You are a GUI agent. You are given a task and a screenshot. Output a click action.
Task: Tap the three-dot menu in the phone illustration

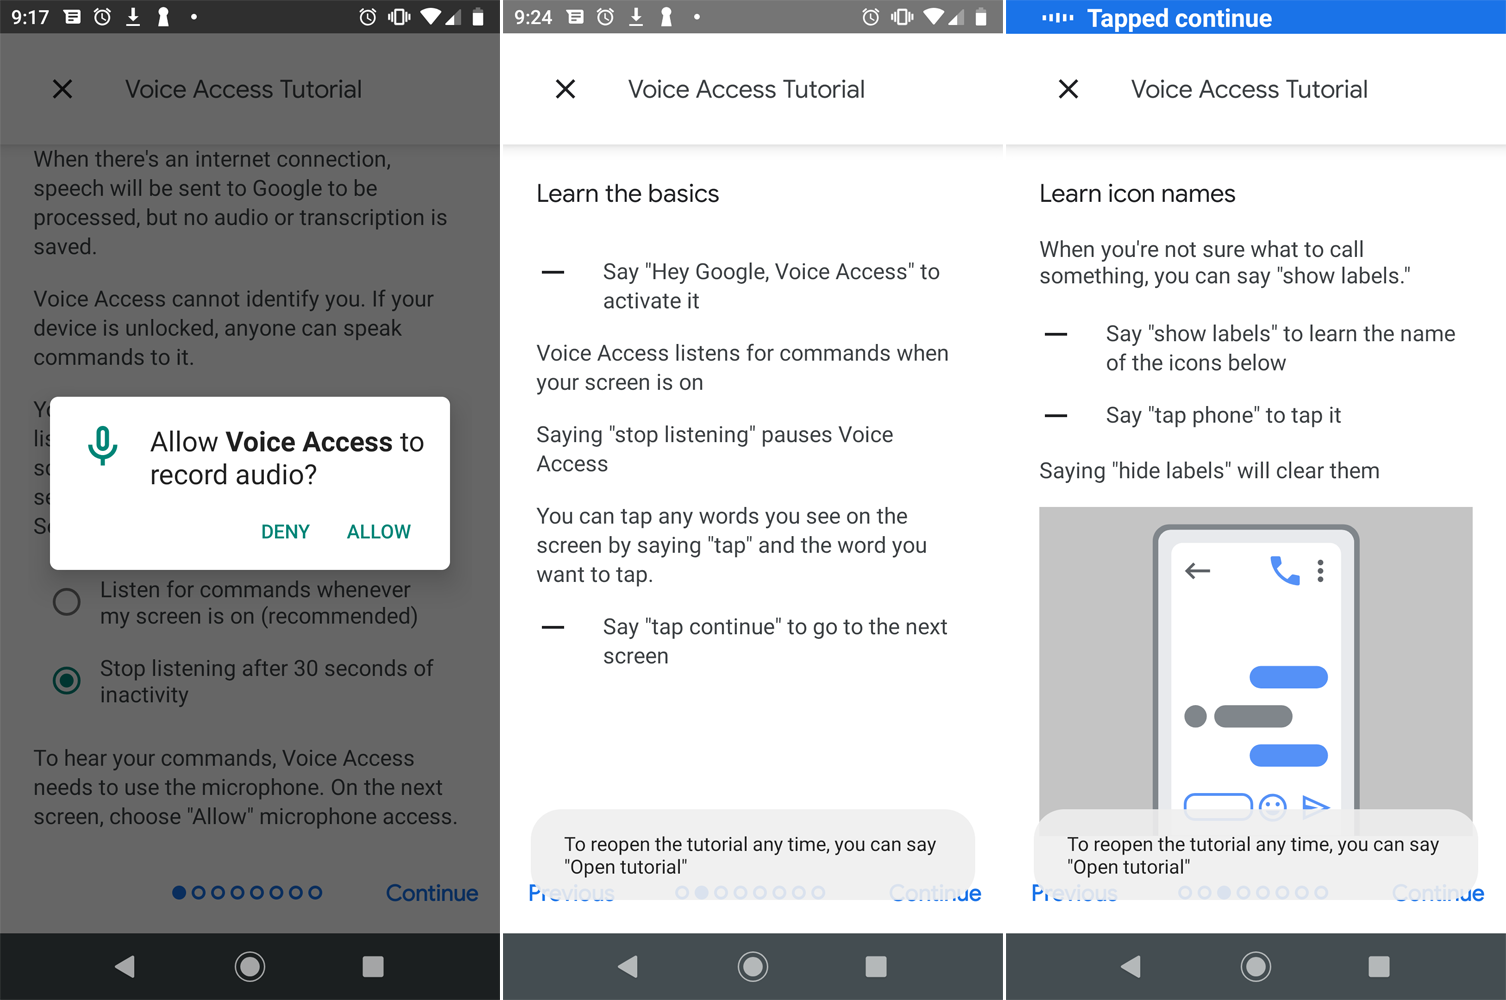pos(1321,571)
